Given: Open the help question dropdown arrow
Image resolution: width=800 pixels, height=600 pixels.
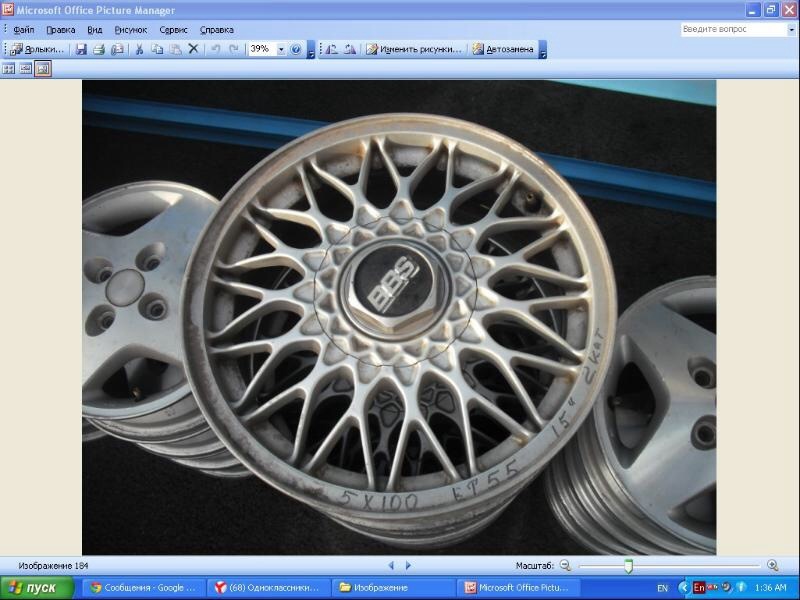Looking at the screenshot, I should (791, 30).
